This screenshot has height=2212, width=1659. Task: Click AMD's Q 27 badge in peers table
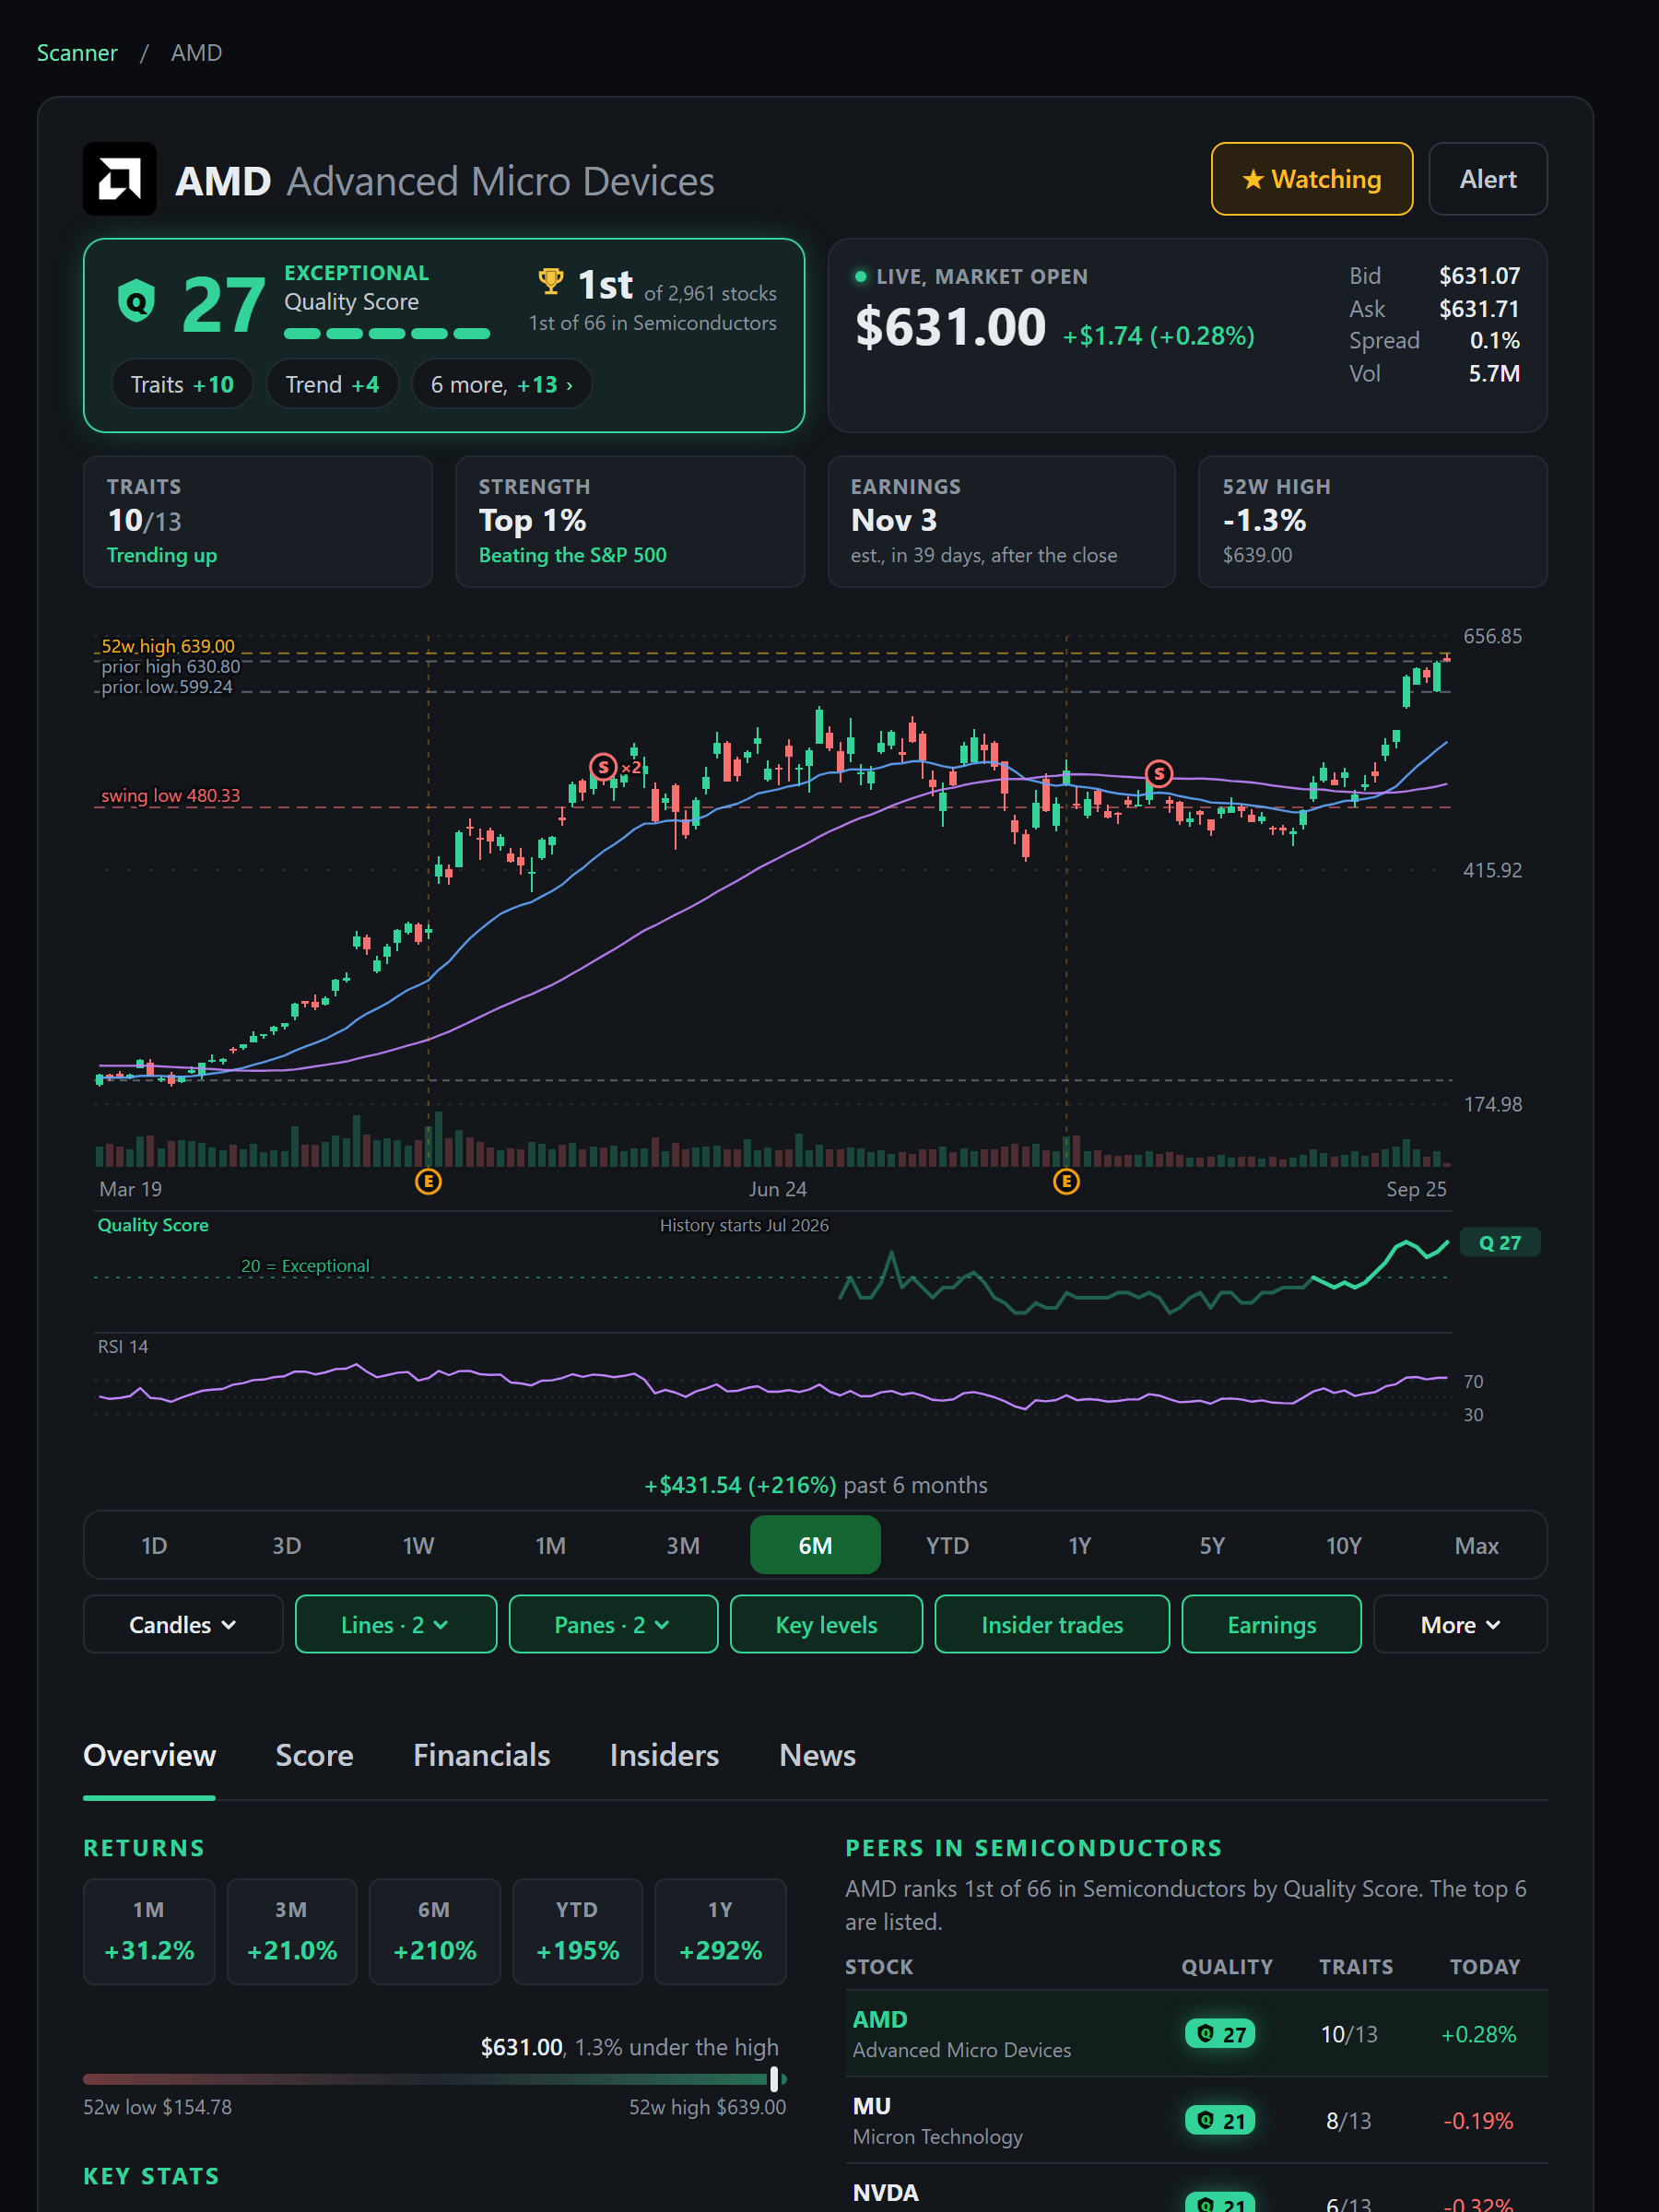1219,2033
